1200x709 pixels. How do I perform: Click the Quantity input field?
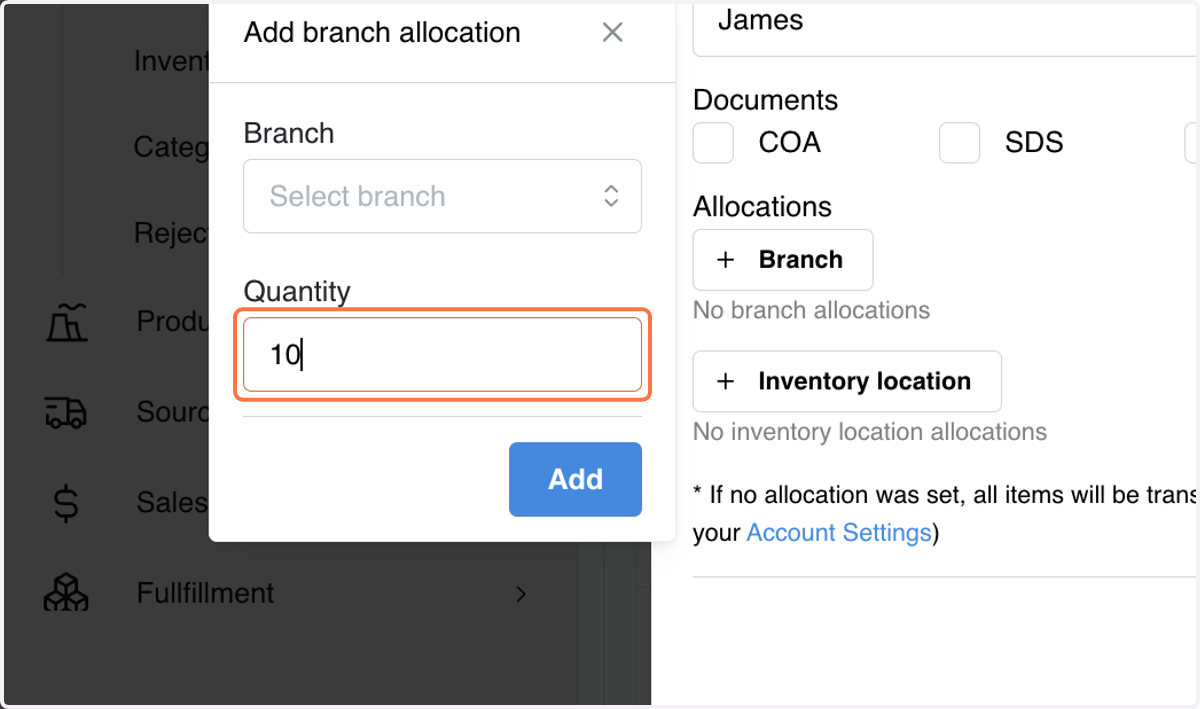point(442,355)
